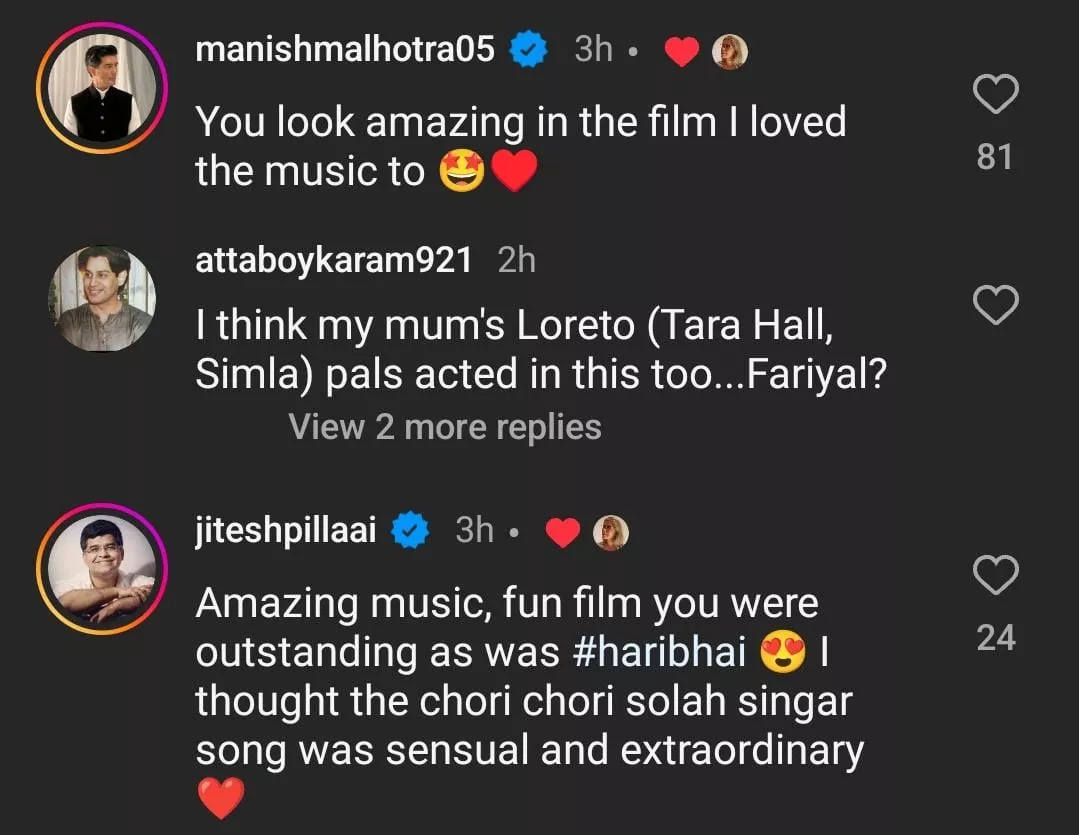Click verified badge beside jiteshpillaai

[409, 531]
